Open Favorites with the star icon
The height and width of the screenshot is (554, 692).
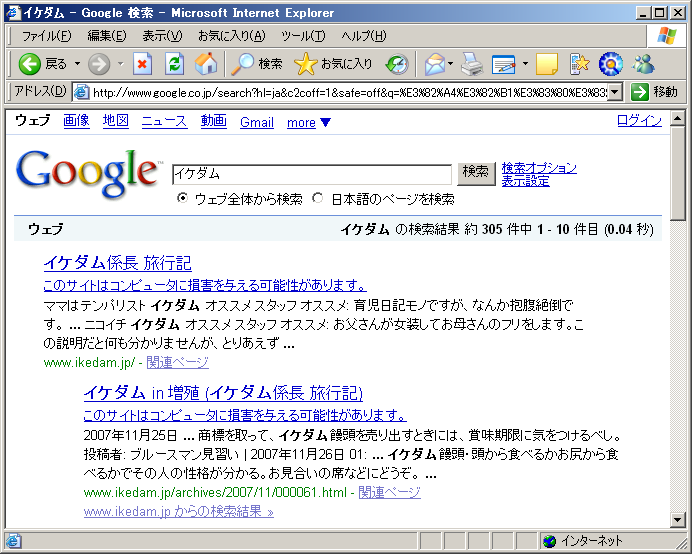(305, 64)
